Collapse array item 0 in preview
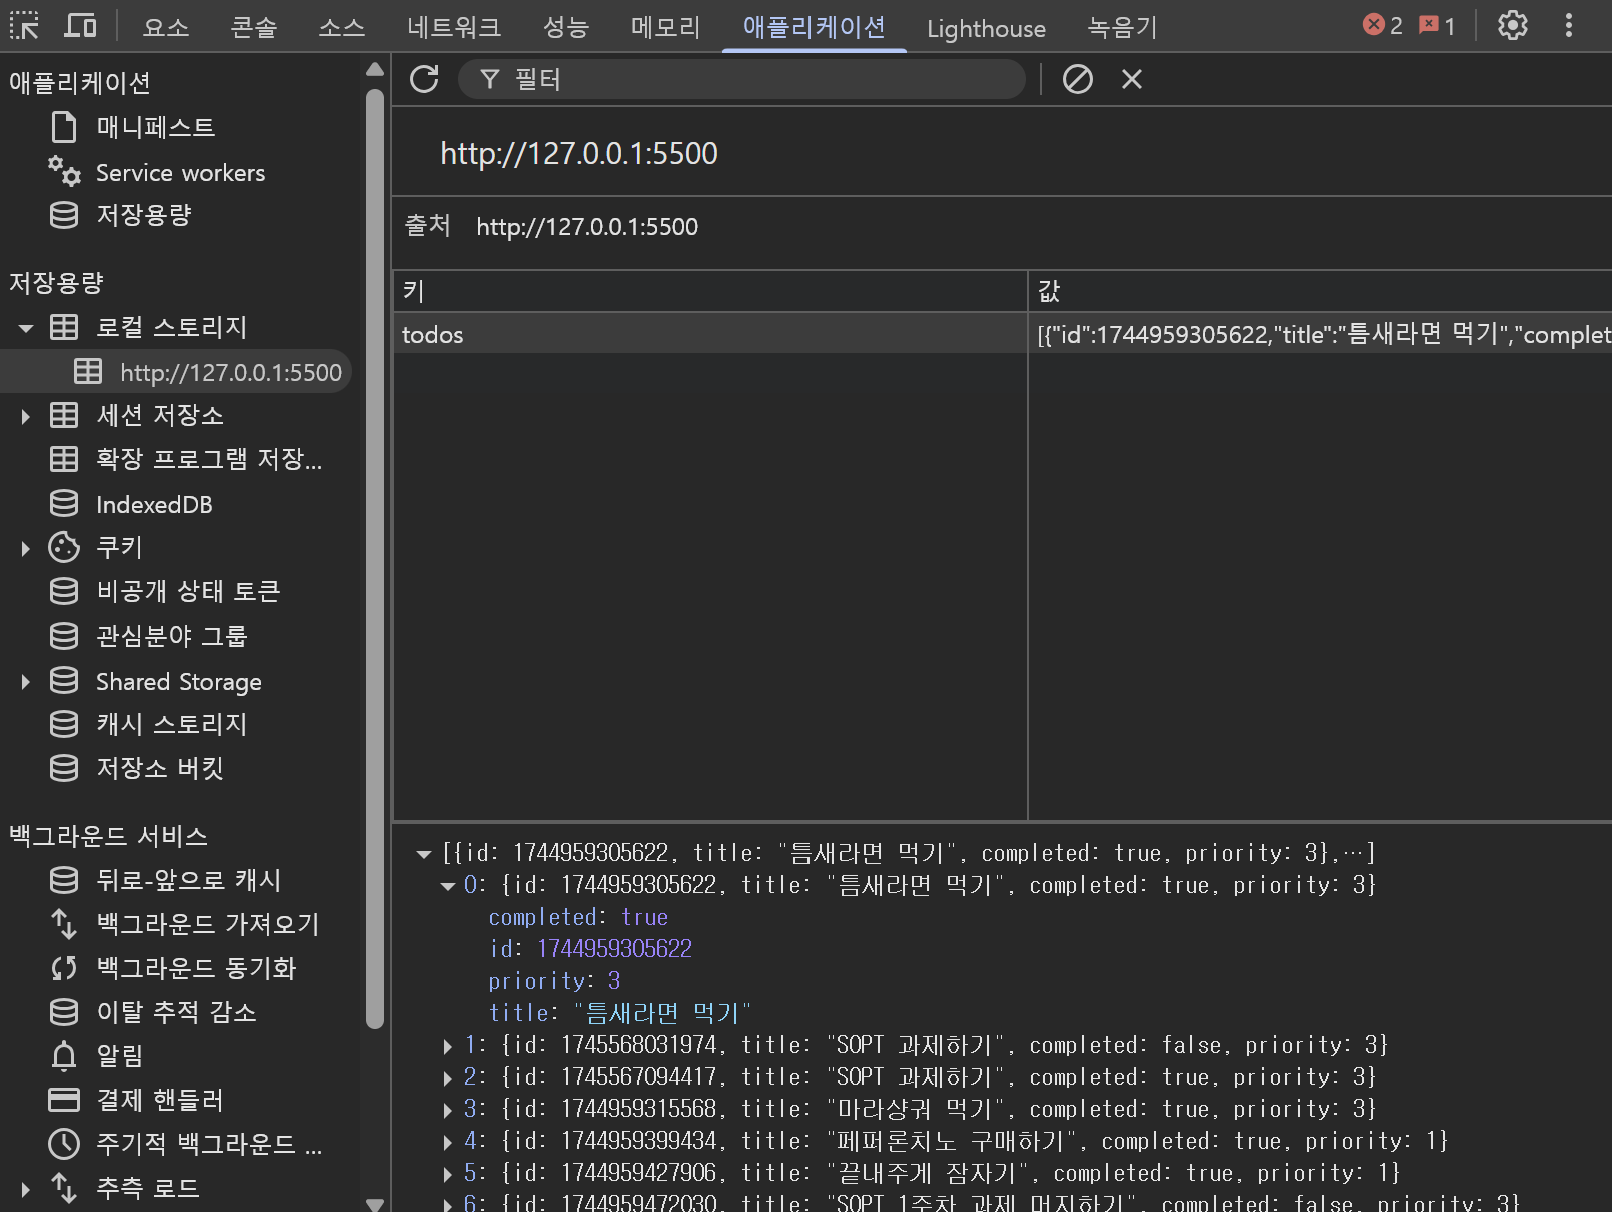1612x1212 pixels. (448, 886)
